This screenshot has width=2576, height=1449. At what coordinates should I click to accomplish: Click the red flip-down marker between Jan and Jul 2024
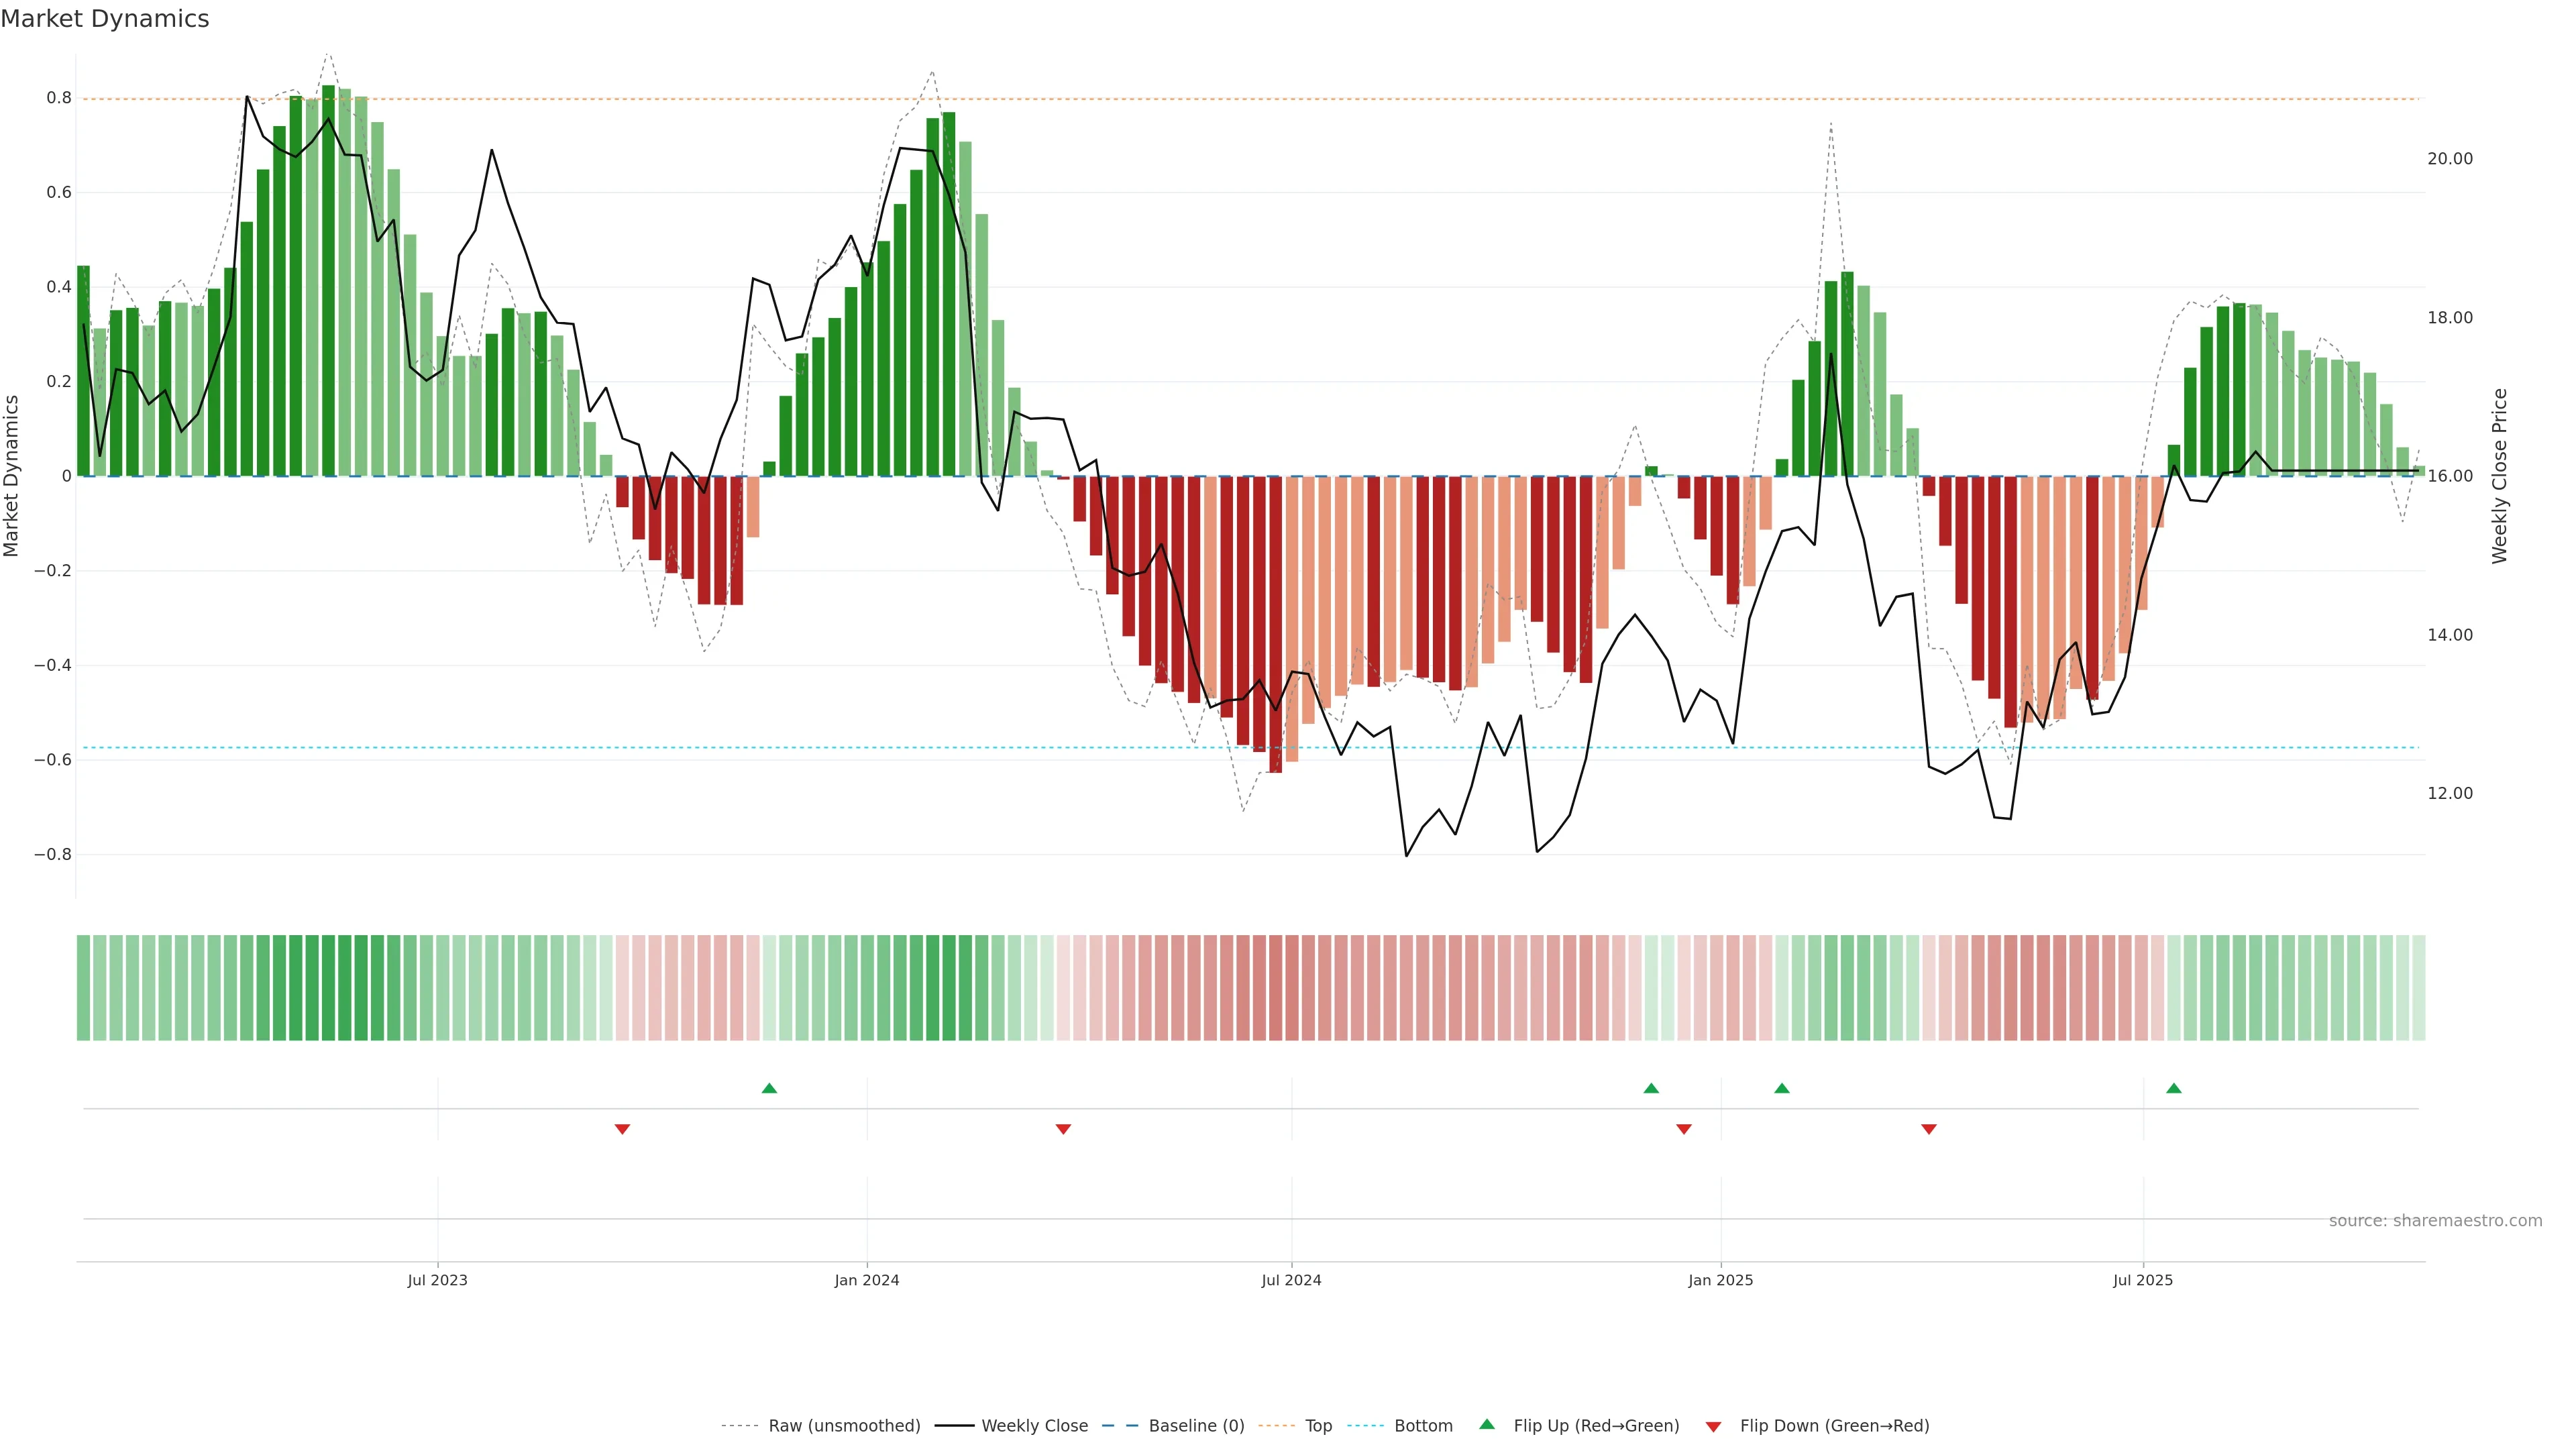[x=1063, y=1129]
